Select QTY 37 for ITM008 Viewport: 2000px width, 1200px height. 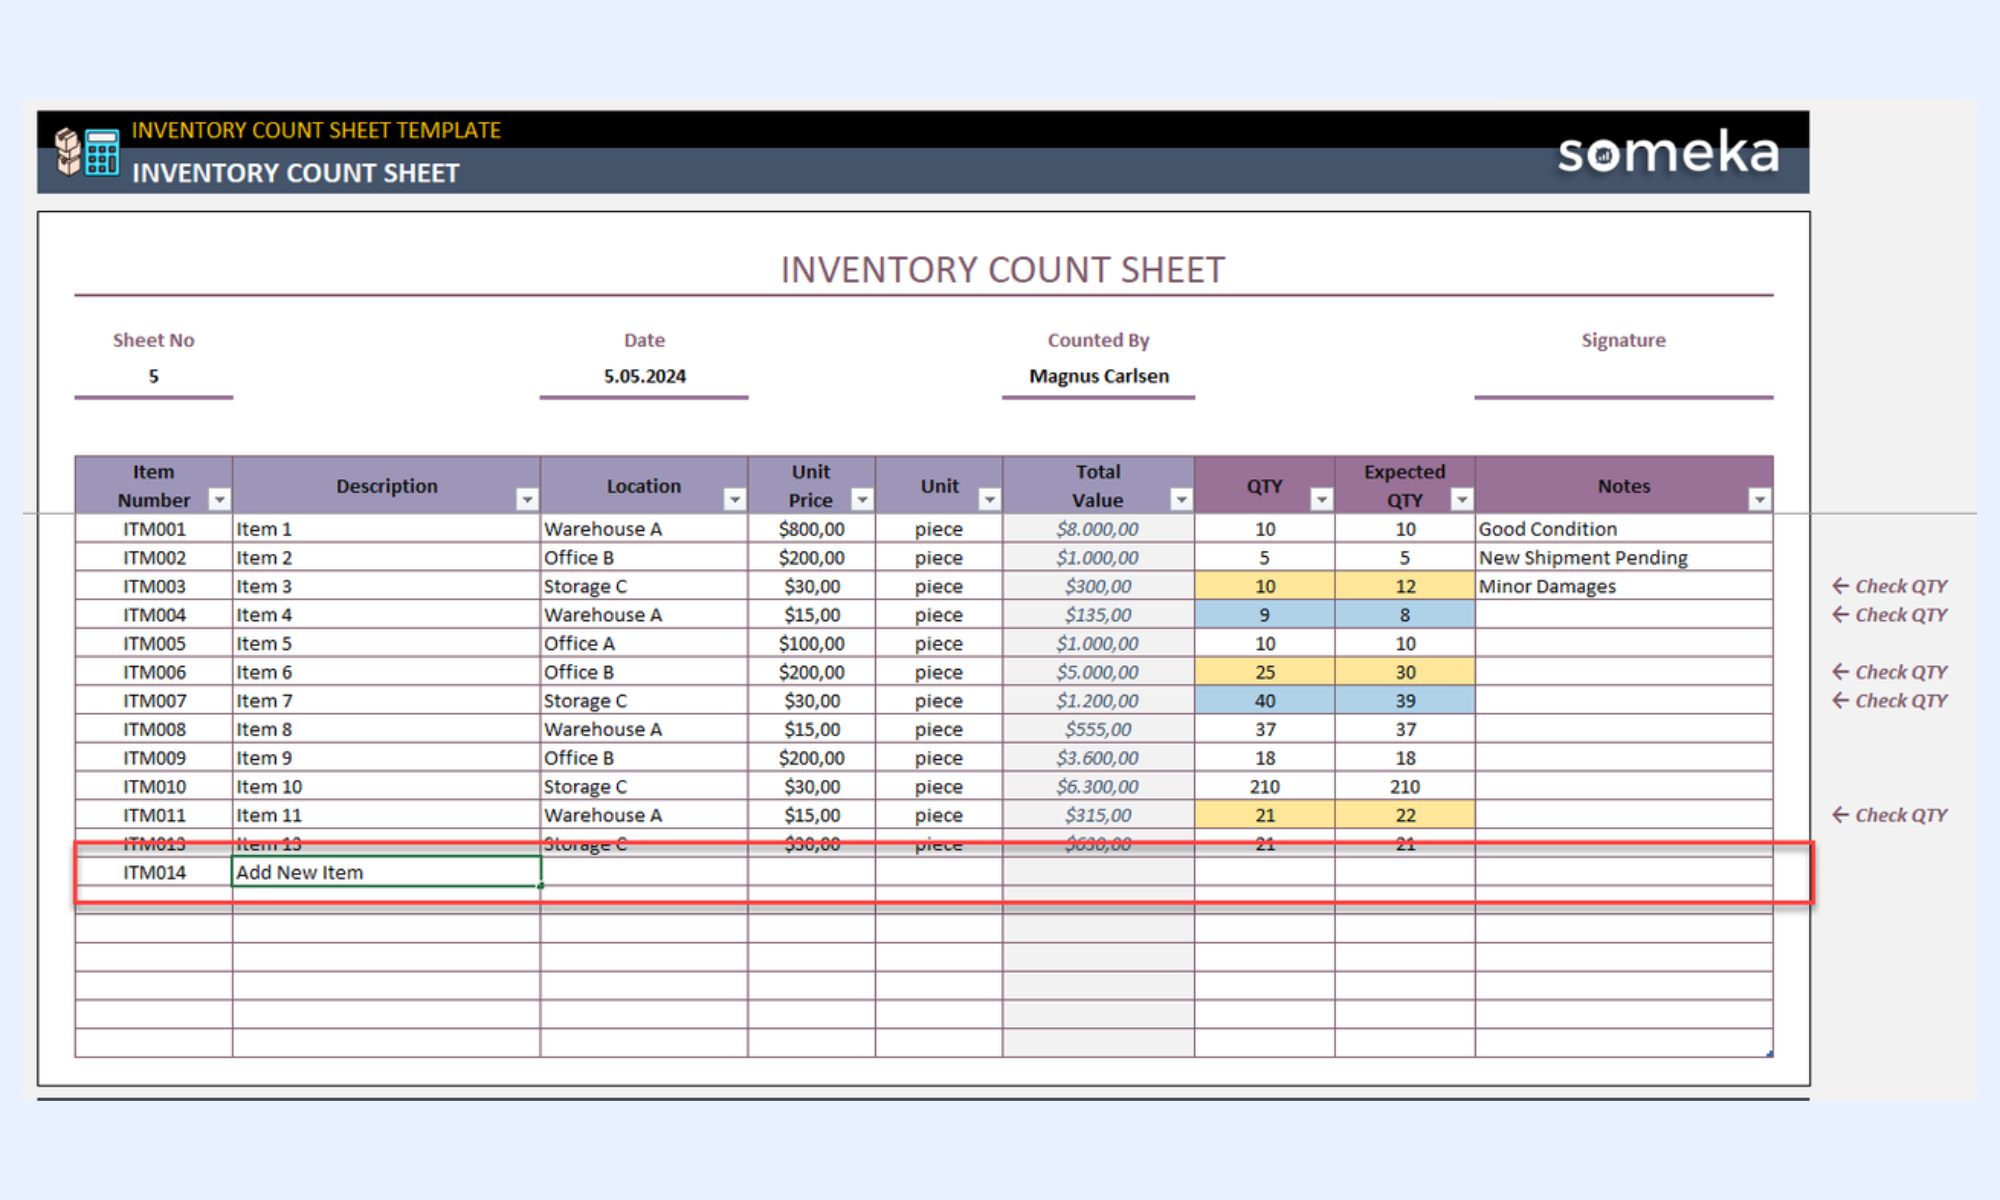click(x=1265, y=730)
